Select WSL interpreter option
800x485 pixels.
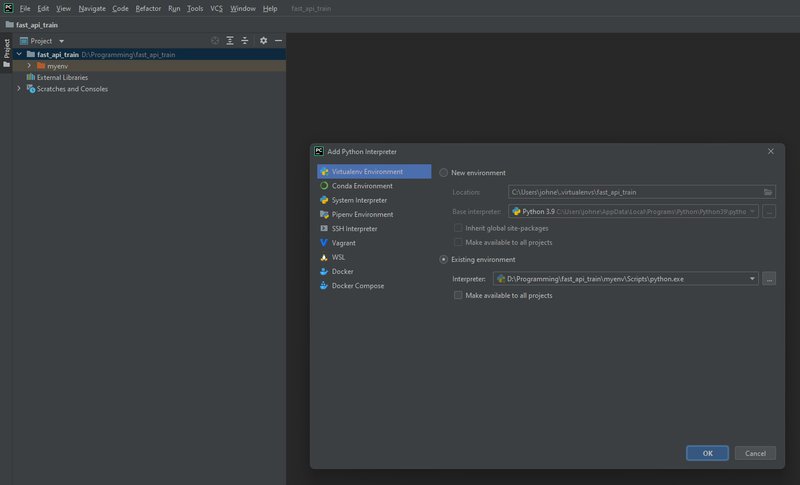tap(374, 257)
